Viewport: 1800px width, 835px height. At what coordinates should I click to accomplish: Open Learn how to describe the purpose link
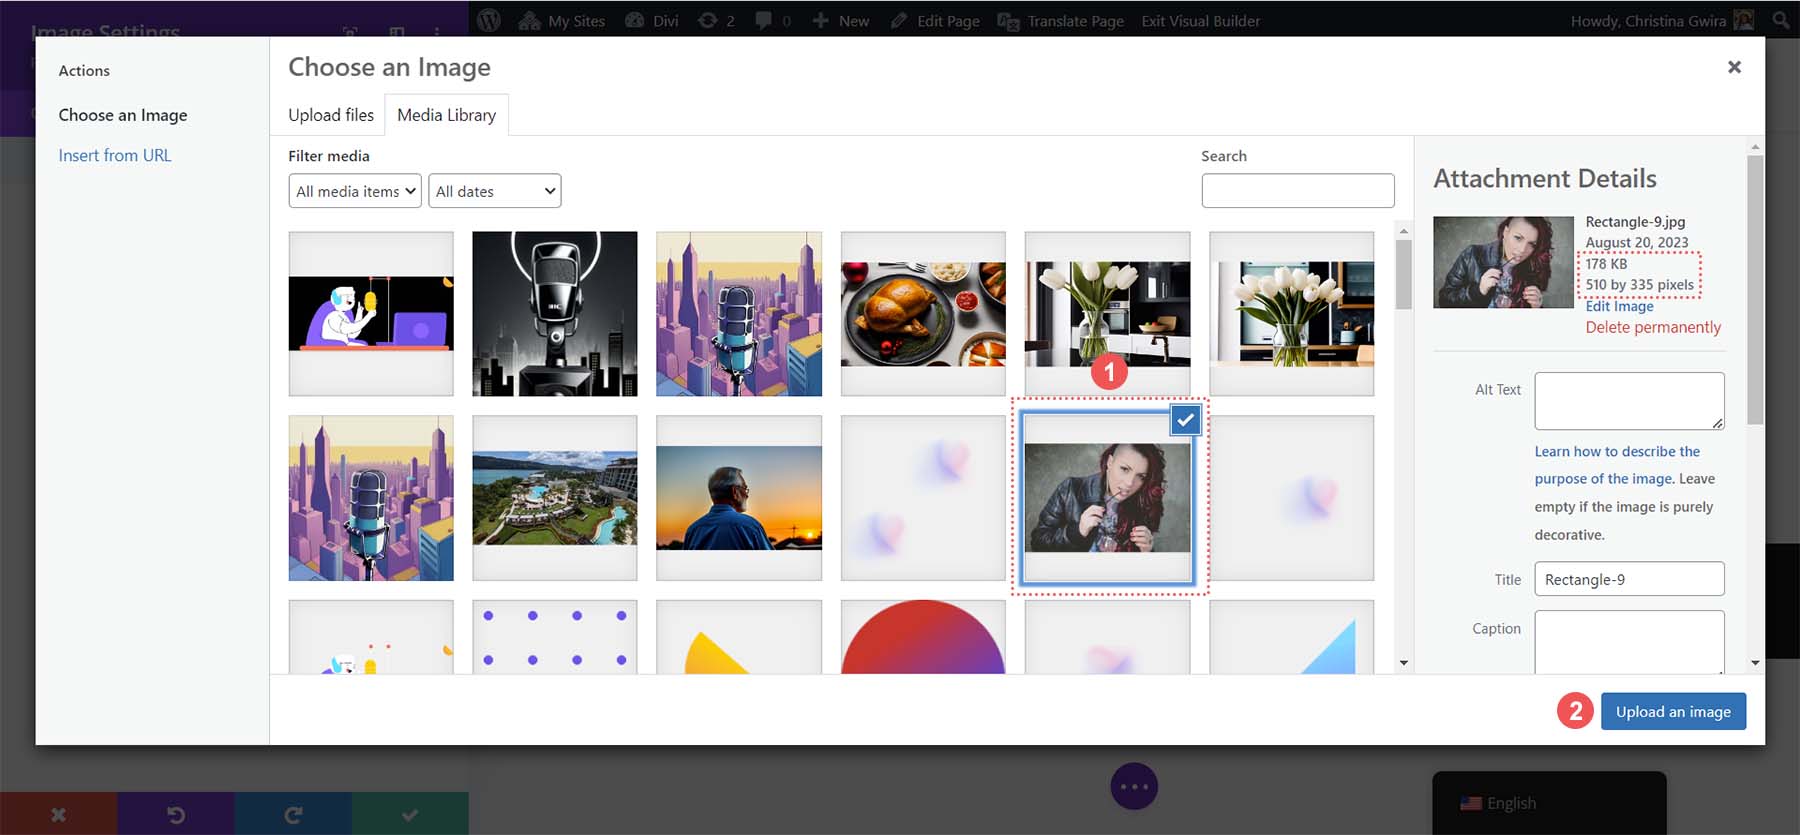click(x=1617, y=465)
